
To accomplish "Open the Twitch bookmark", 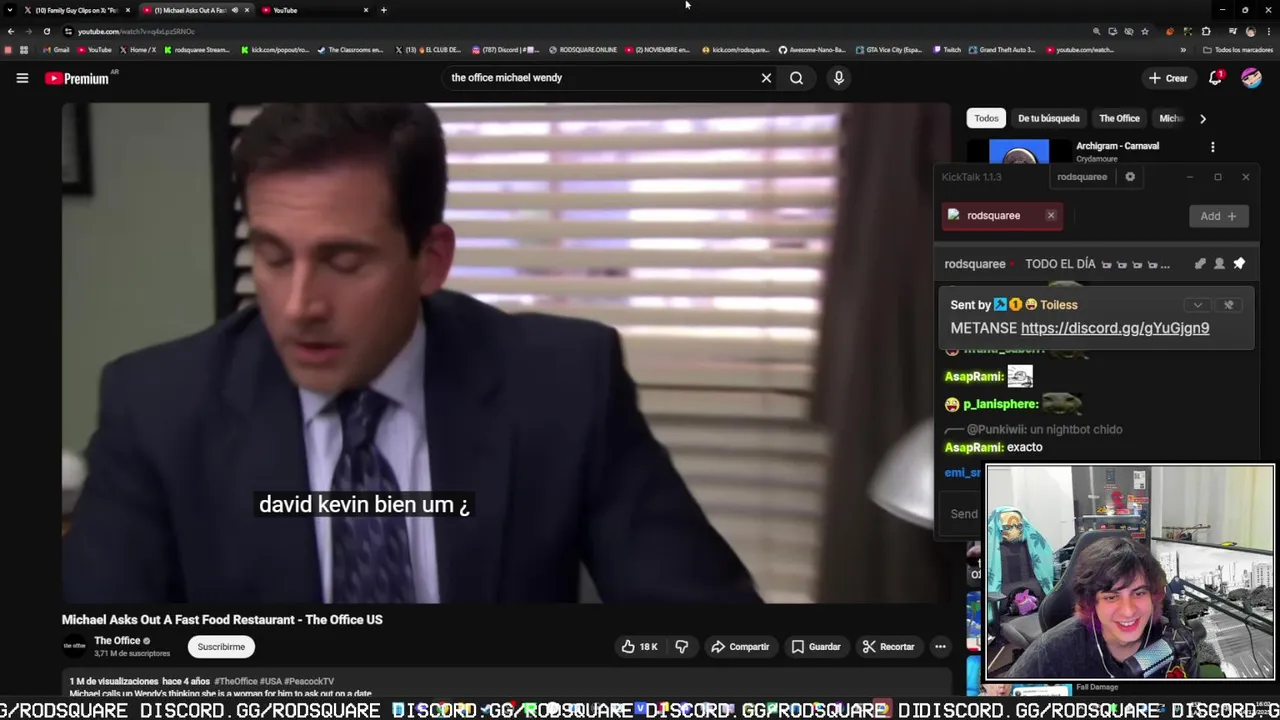I will coord(947,50).
